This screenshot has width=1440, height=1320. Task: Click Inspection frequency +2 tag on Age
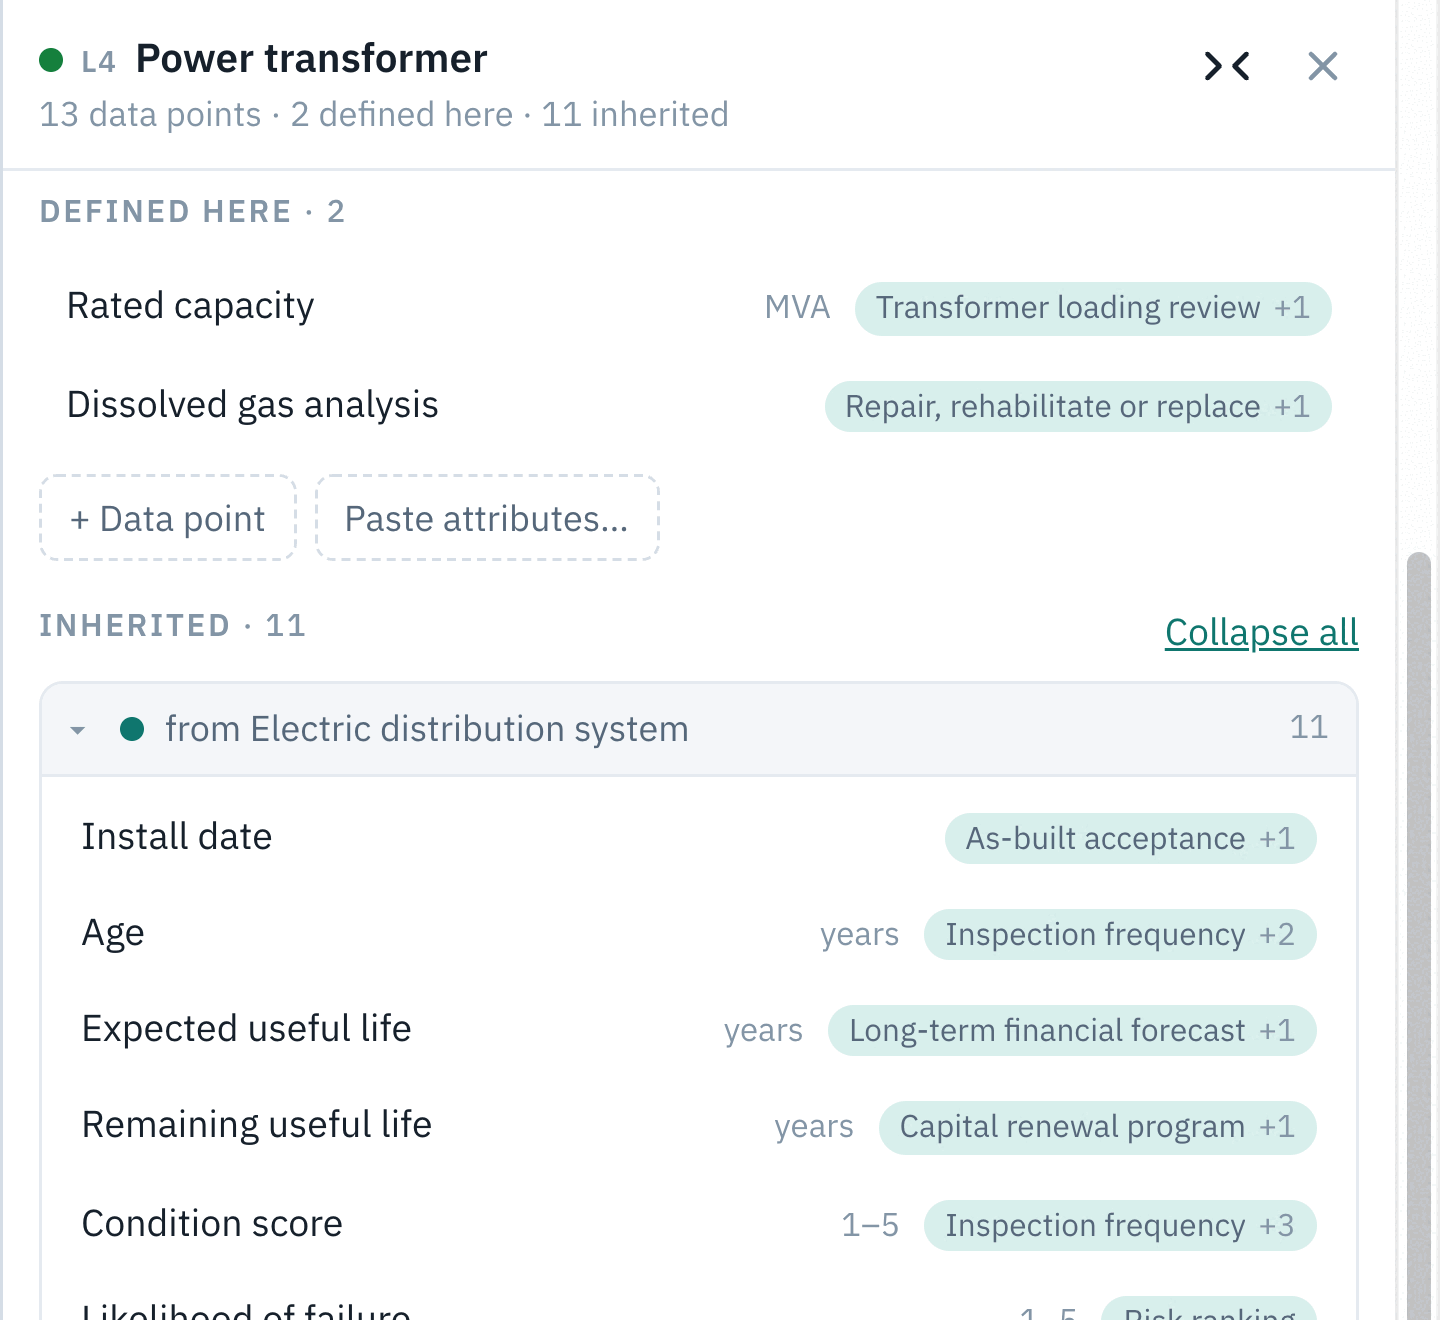tap(1119, 934)
